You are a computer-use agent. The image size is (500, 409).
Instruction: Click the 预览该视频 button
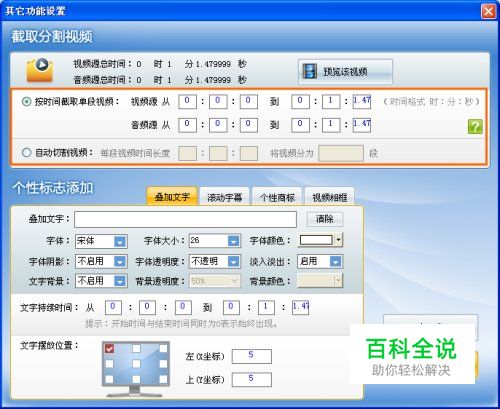(x=345, y=71)
